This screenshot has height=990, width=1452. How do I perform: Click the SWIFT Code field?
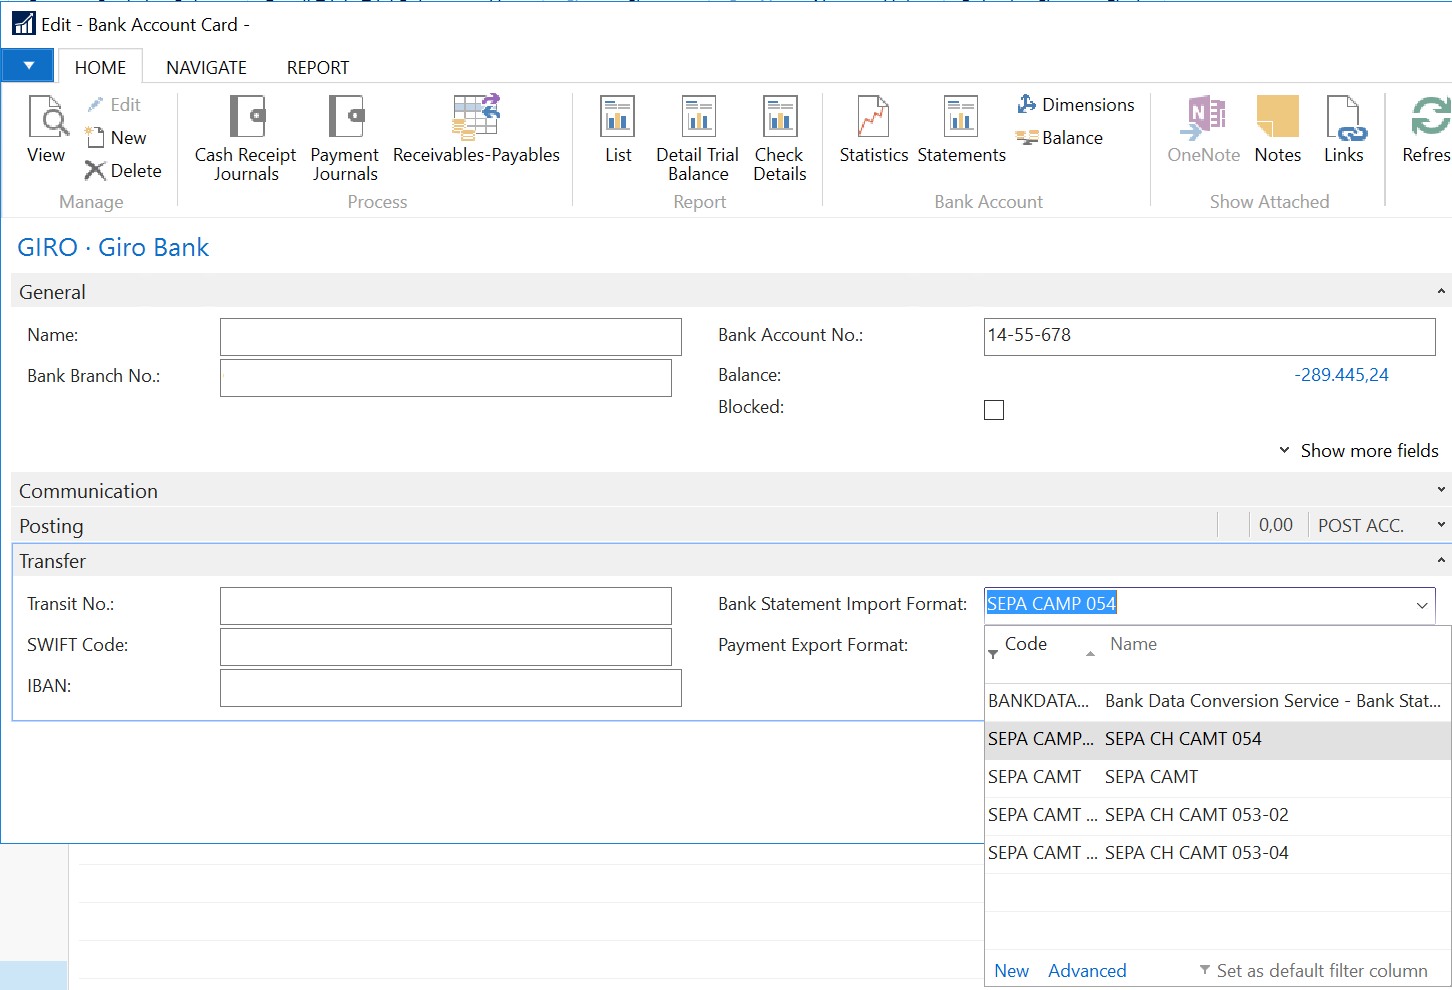446,647
